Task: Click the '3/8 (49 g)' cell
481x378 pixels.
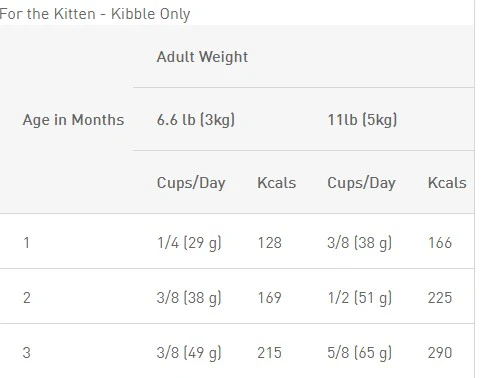Action: pyautogui.click(x=189, y=353)
